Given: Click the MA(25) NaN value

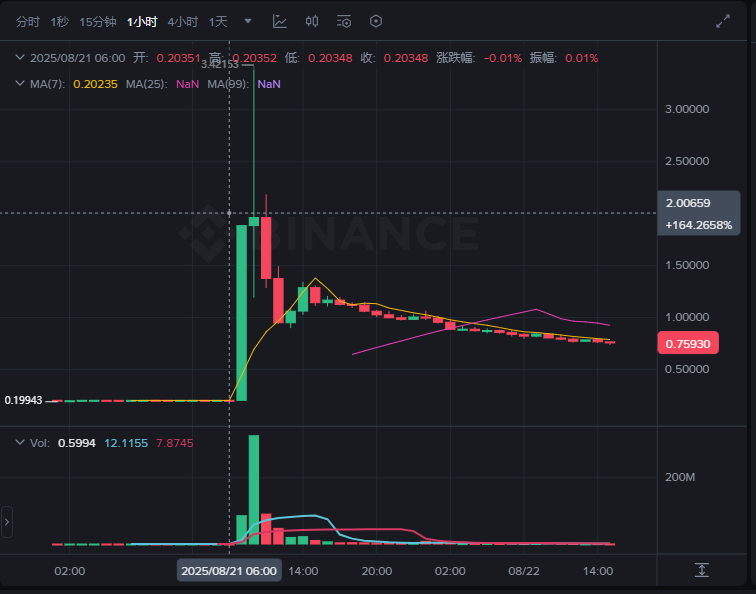Looking at the screenshot, I should tap(188, 84).
